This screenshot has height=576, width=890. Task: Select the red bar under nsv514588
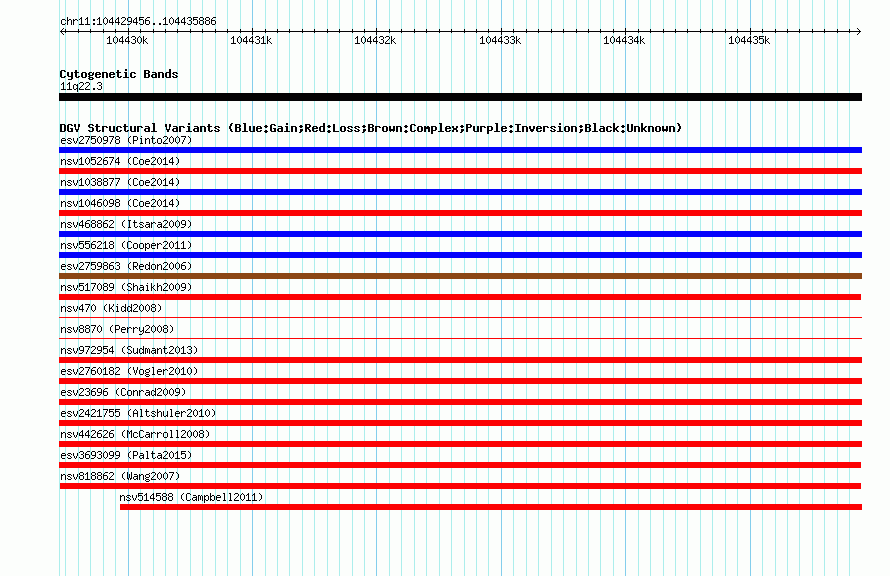pyautogui.click(x=491, y=507)
